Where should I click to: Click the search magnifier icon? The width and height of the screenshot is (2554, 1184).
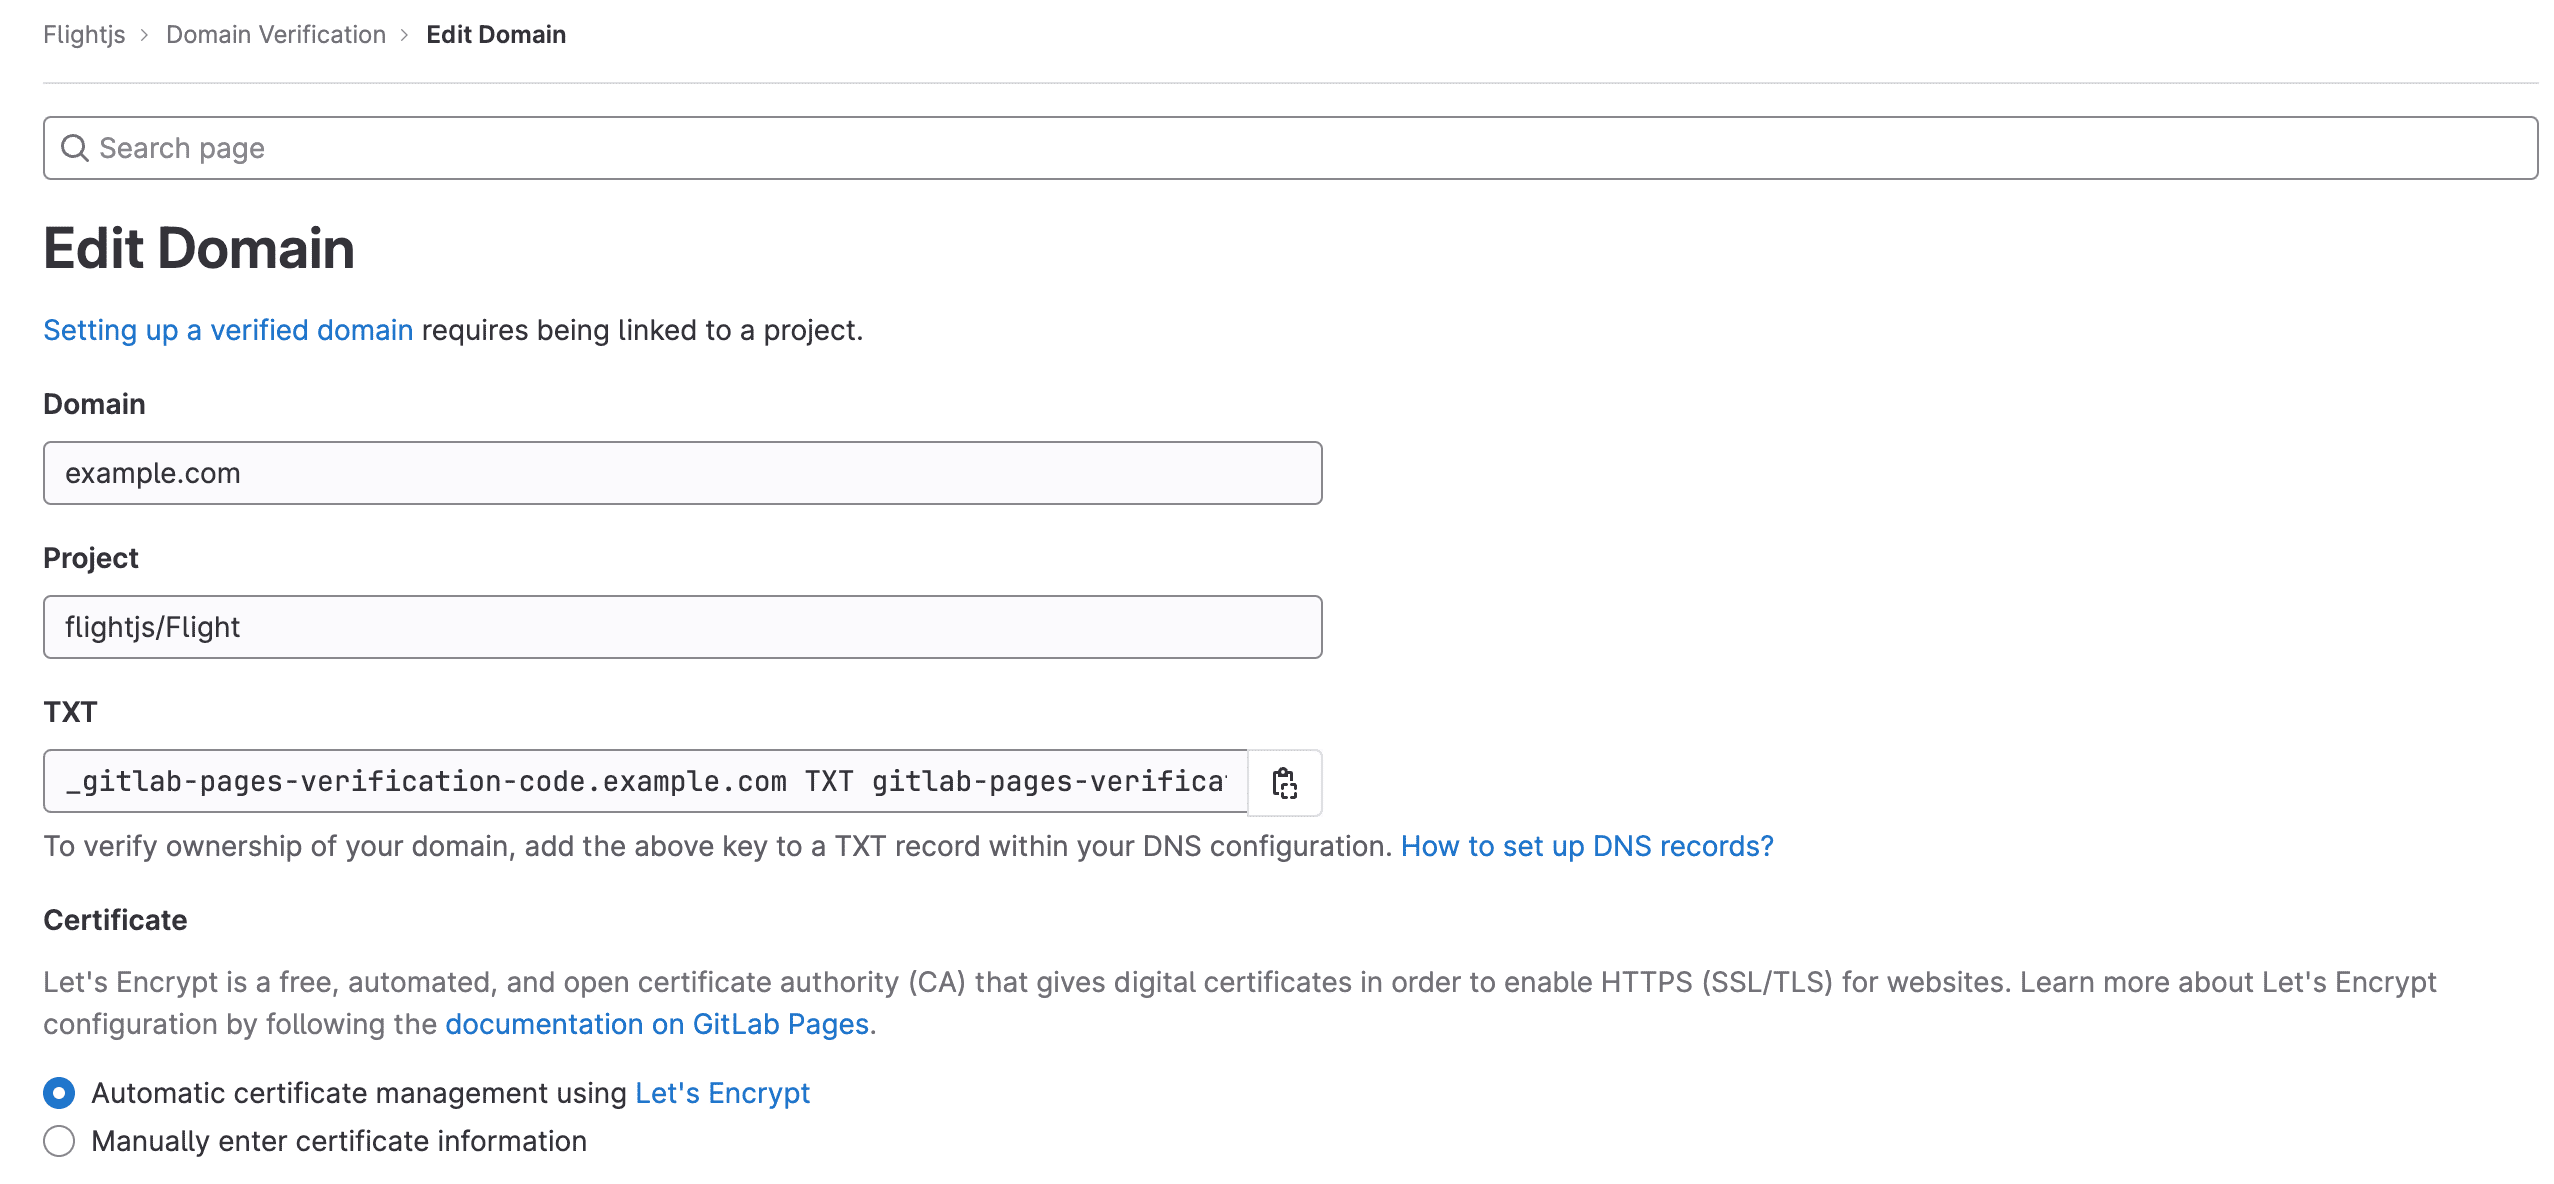[x=76, y=148]
